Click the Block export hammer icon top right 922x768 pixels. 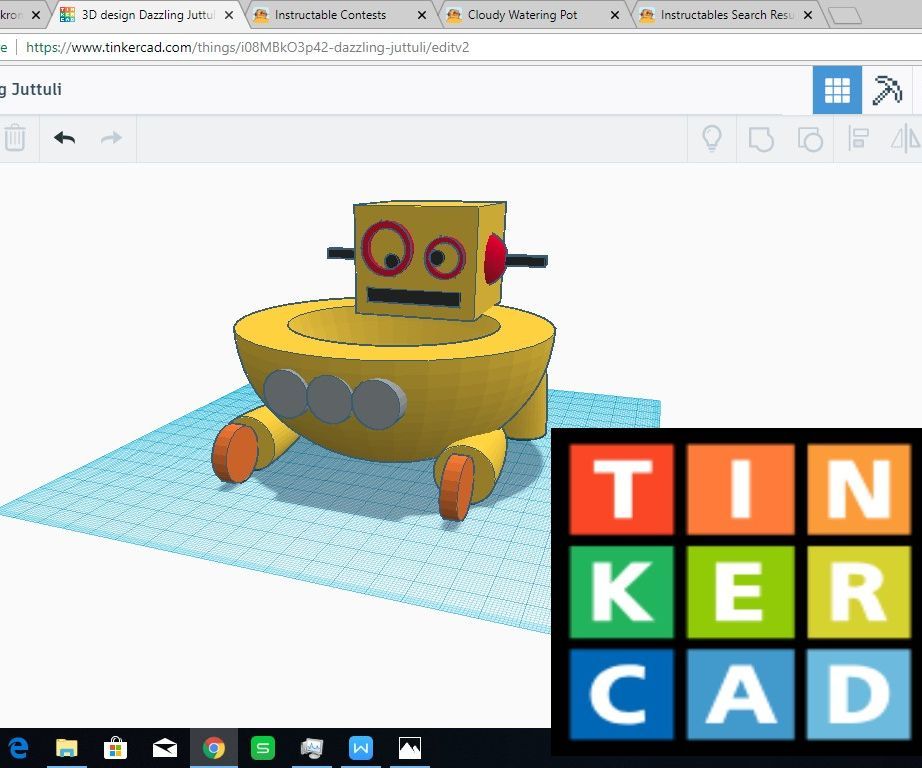(887, 89)
